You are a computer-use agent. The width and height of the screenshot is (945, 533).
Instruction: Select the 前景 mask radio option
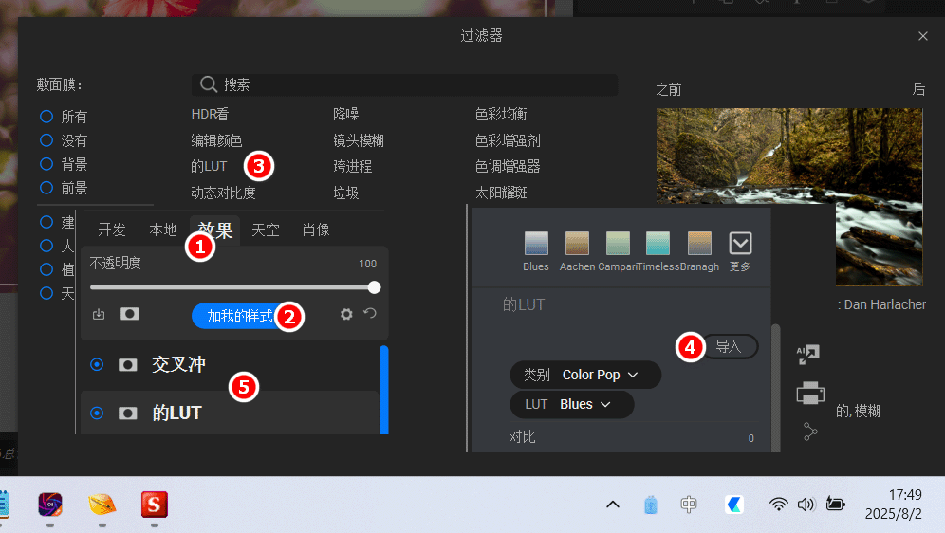pyautogui.click(x=46, y=188)
